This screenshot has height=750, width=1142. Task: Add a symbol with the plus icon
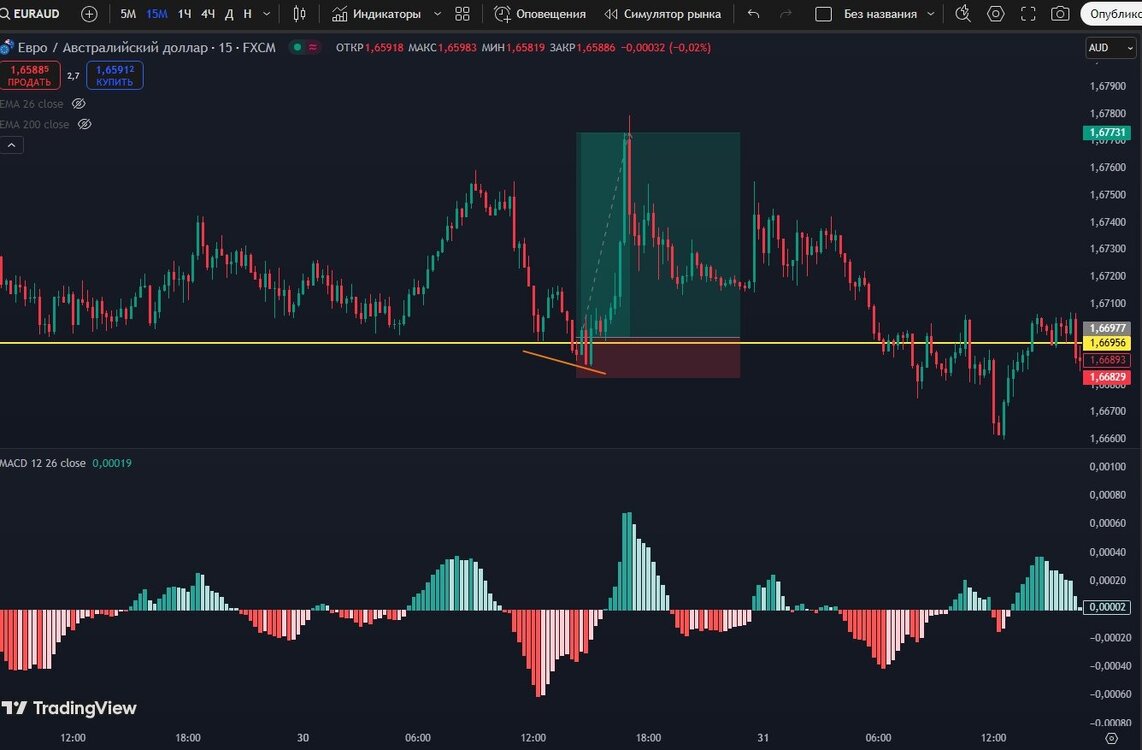[x=89, y=14]
